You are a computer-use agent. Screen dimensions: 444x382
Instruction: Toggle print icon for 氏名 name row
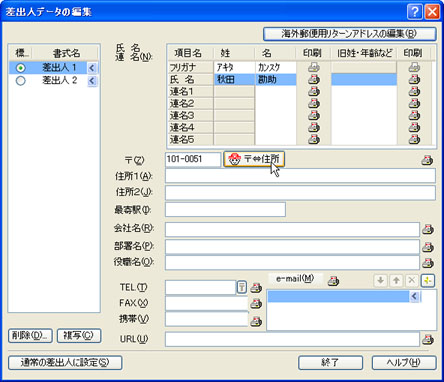tap(313, 79)
